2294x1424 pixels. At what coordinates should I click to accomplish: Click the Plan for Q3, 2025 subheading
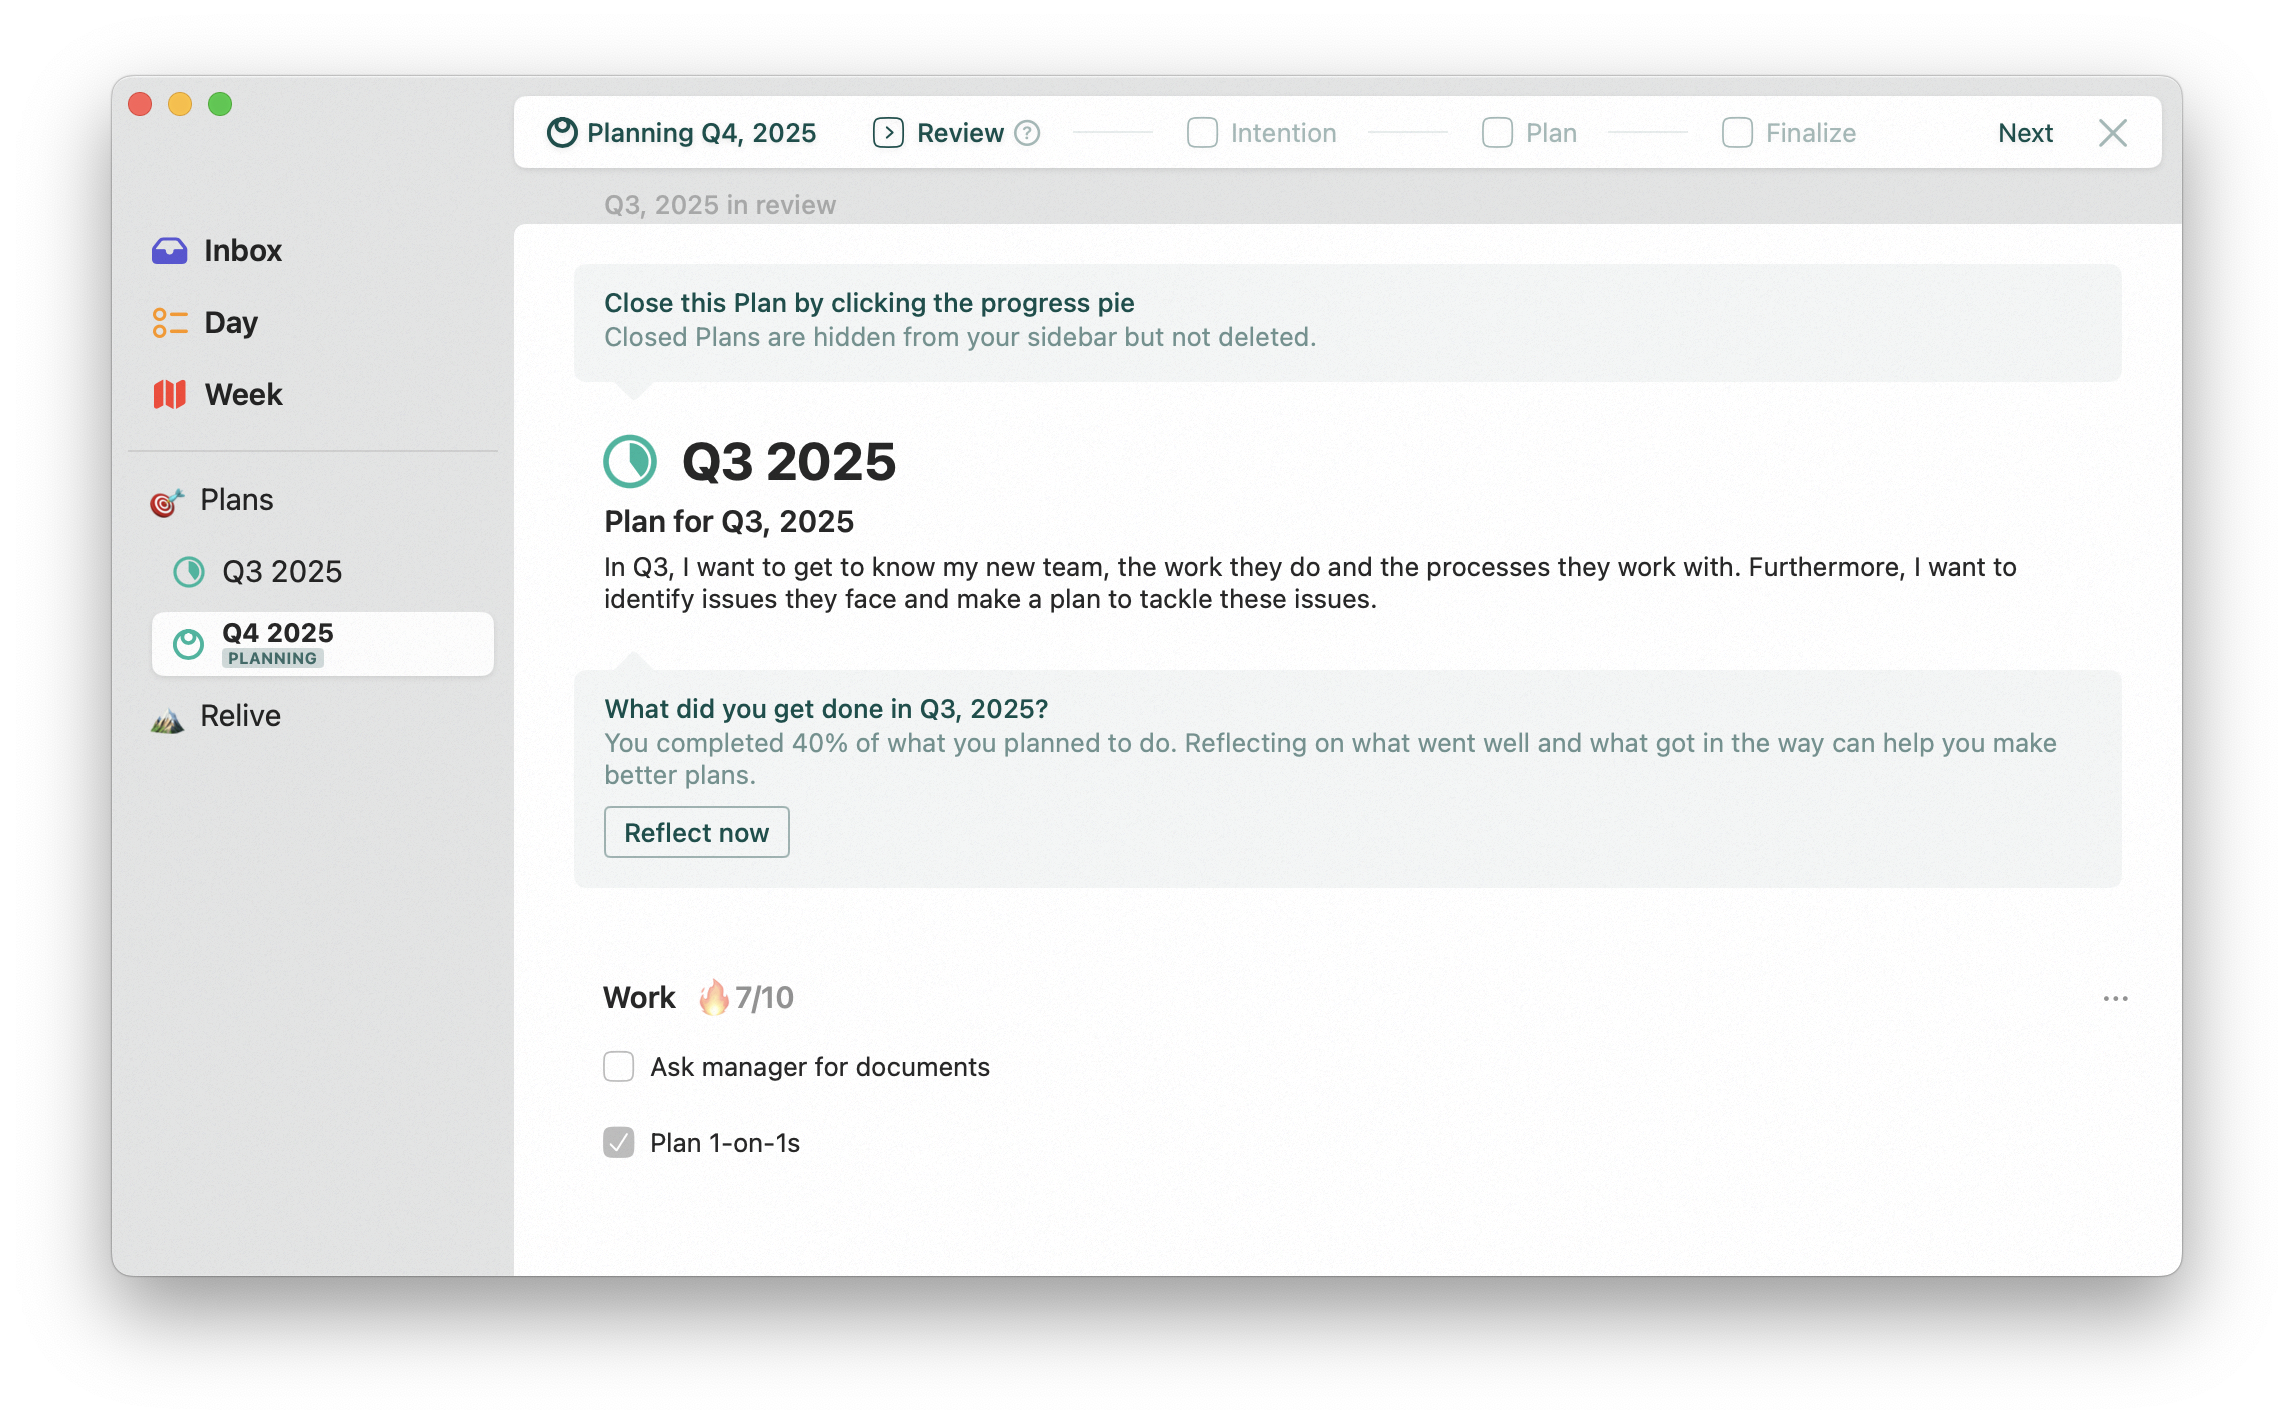click(x=729, y=521)
